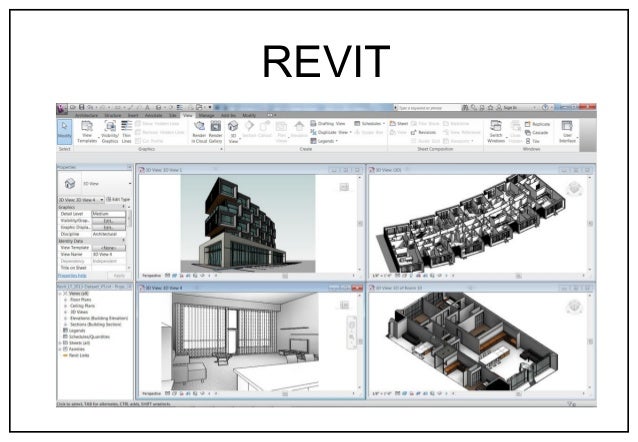The image size is (638, 442).
Task: Cascade the open windows
Action: (x=537, y=132)
